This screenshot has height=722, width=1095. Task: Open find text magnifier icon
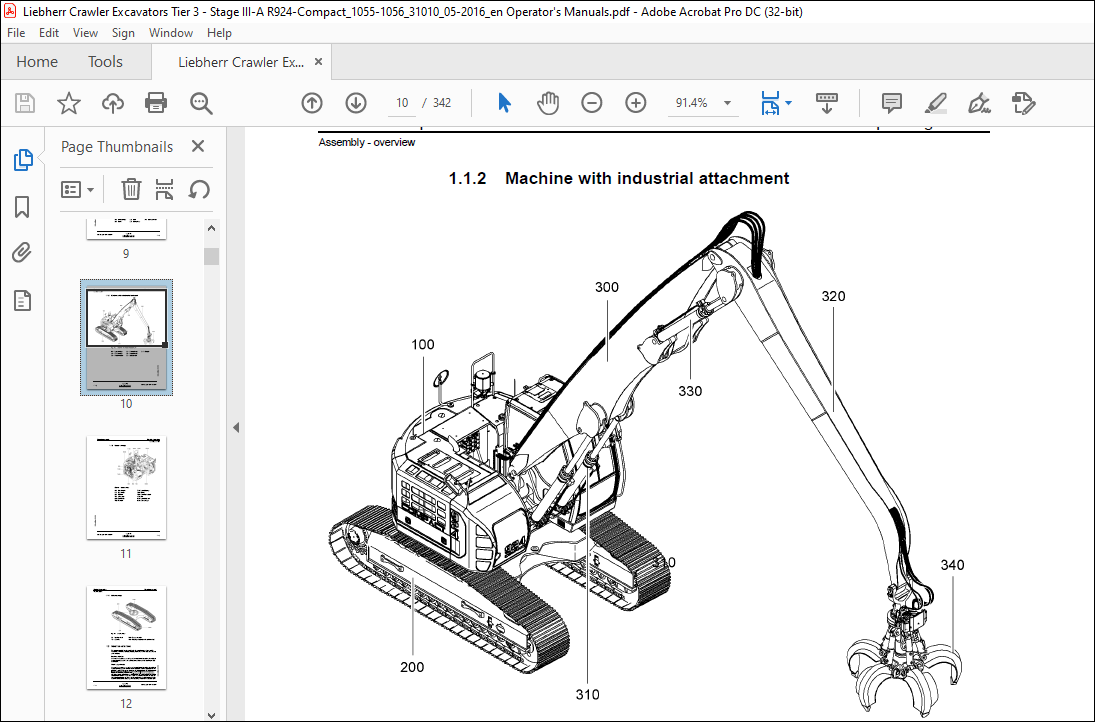[x=201, y=103]
